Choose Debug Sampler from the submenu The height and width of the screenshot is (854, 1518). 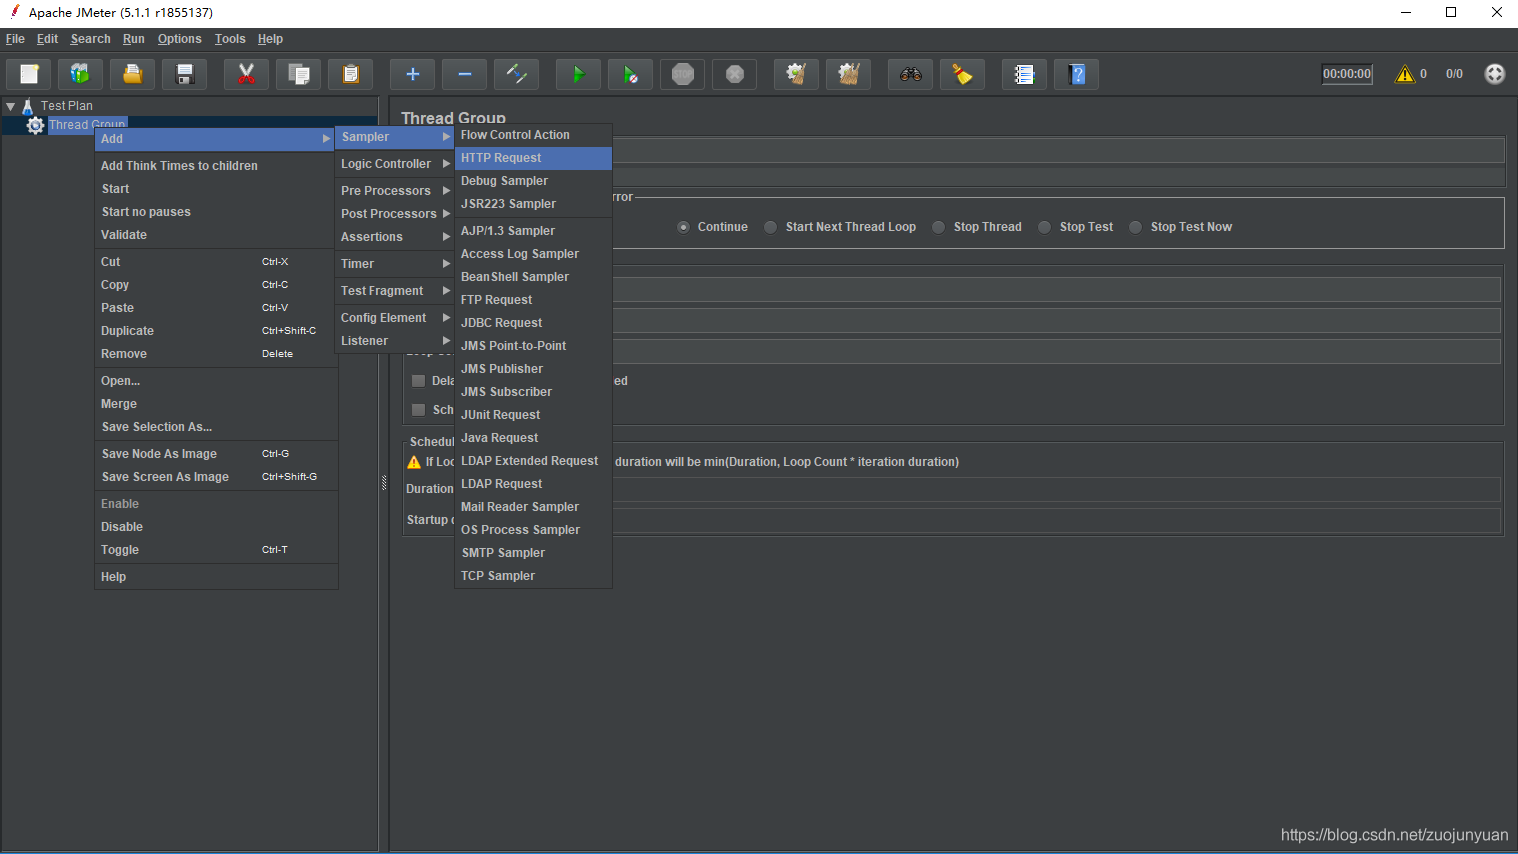click(533, 181)
